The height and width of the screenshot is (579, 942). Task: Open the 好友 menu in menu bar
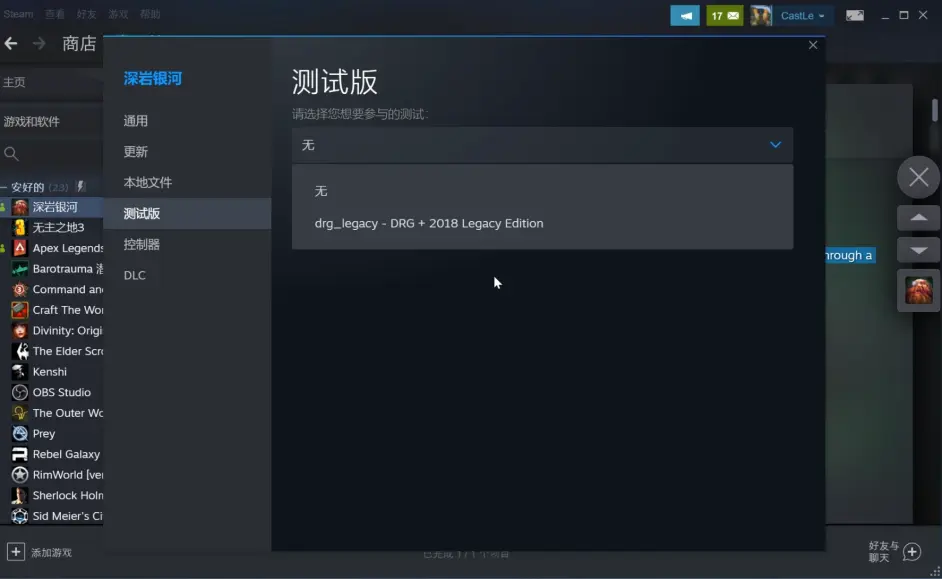tap(86, 15)
